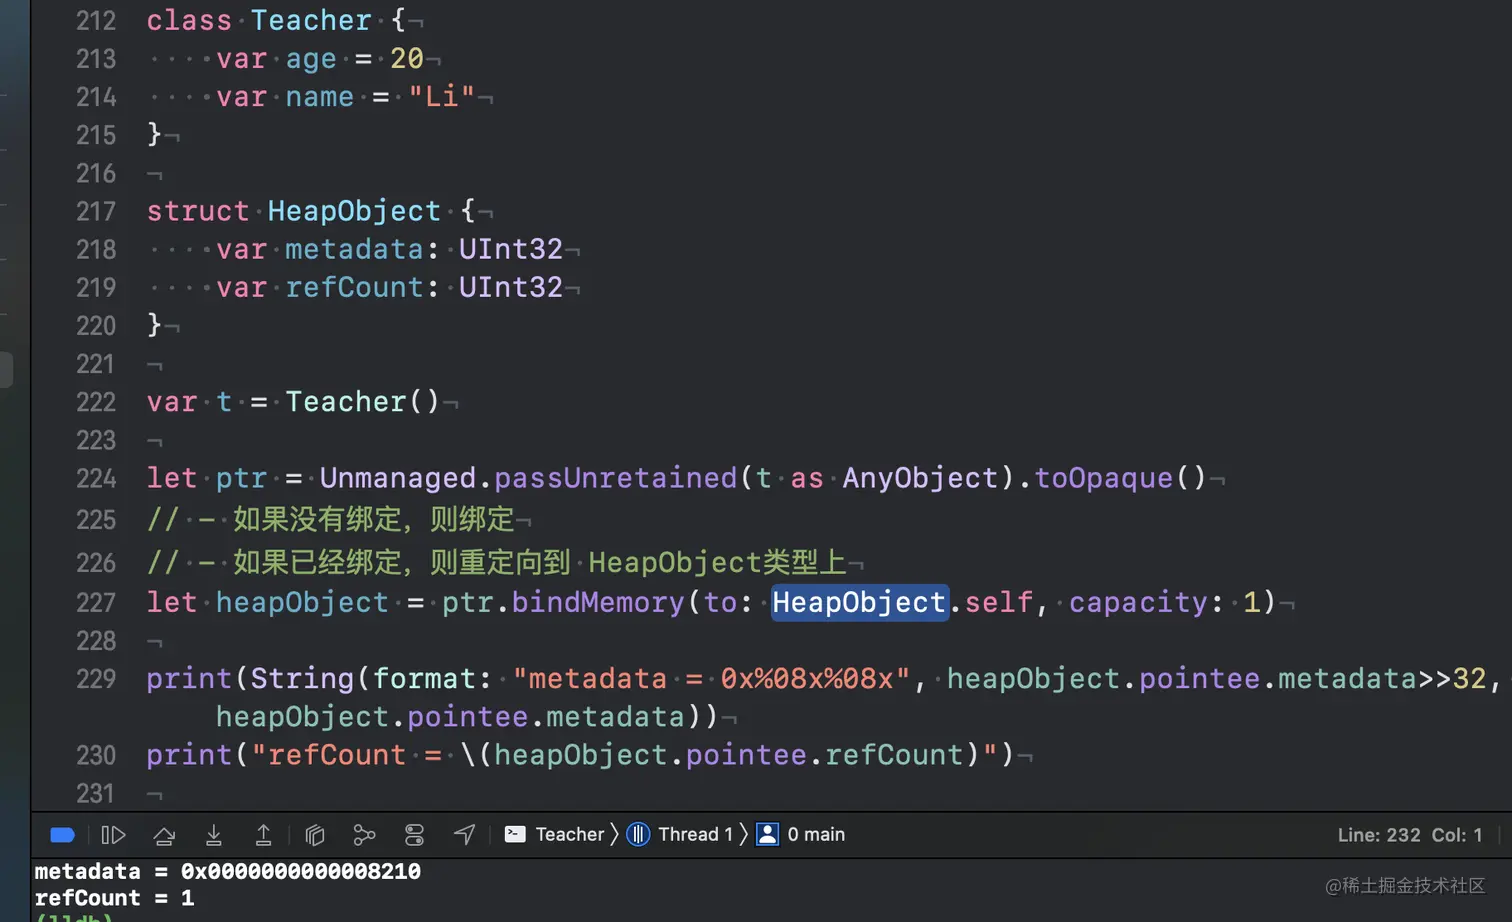
Task: Click the Simulate Location arrow icon
Action: point(464,835)
